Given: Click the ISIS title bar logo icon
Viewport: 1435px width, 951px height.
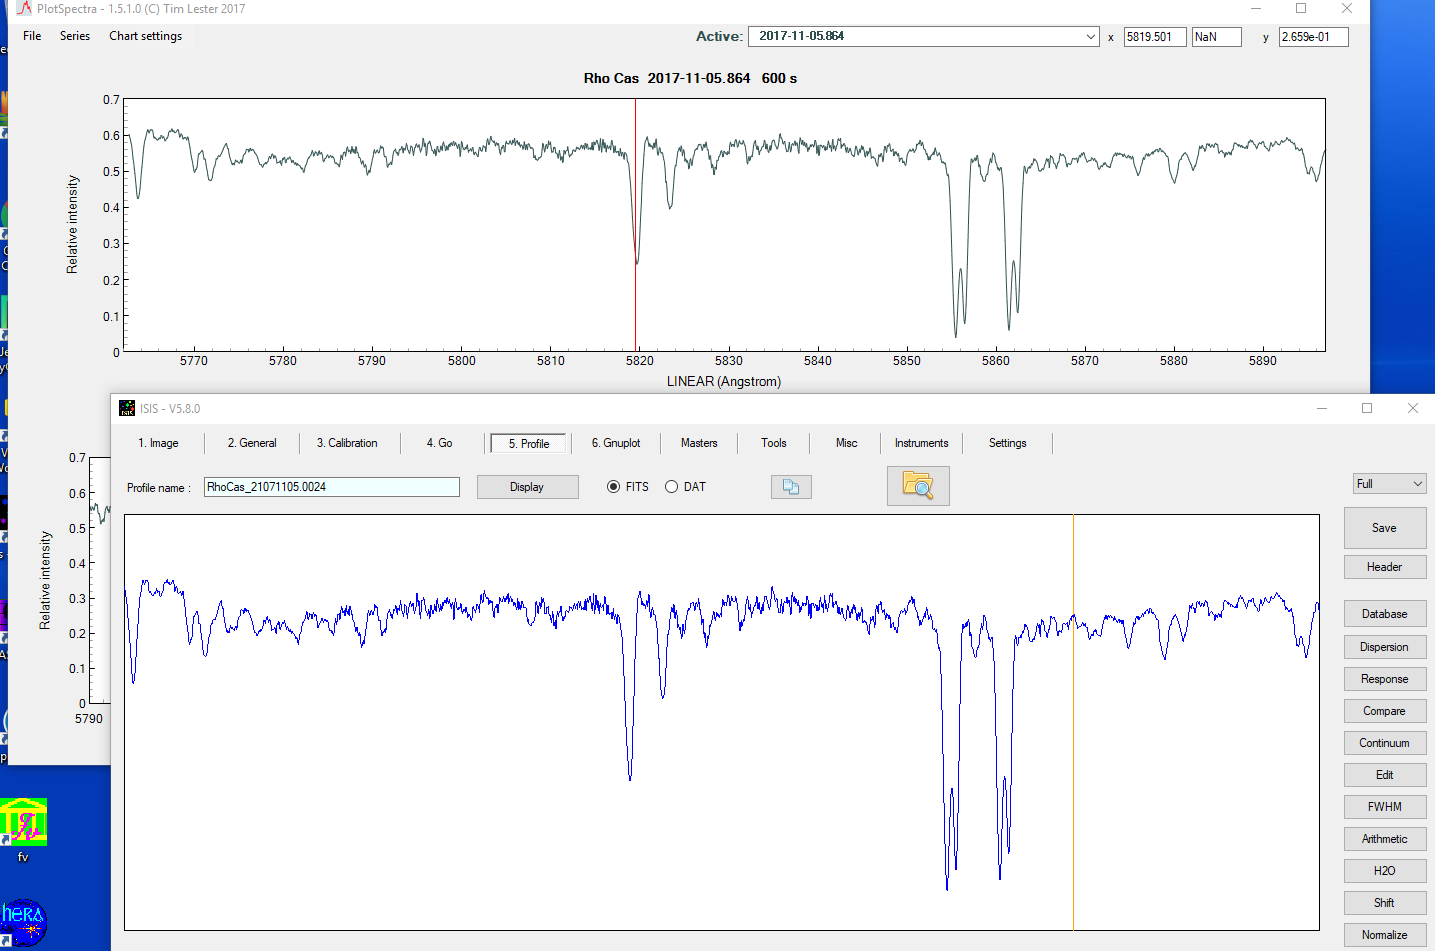Looking at the screenshot, I should 127,408.
